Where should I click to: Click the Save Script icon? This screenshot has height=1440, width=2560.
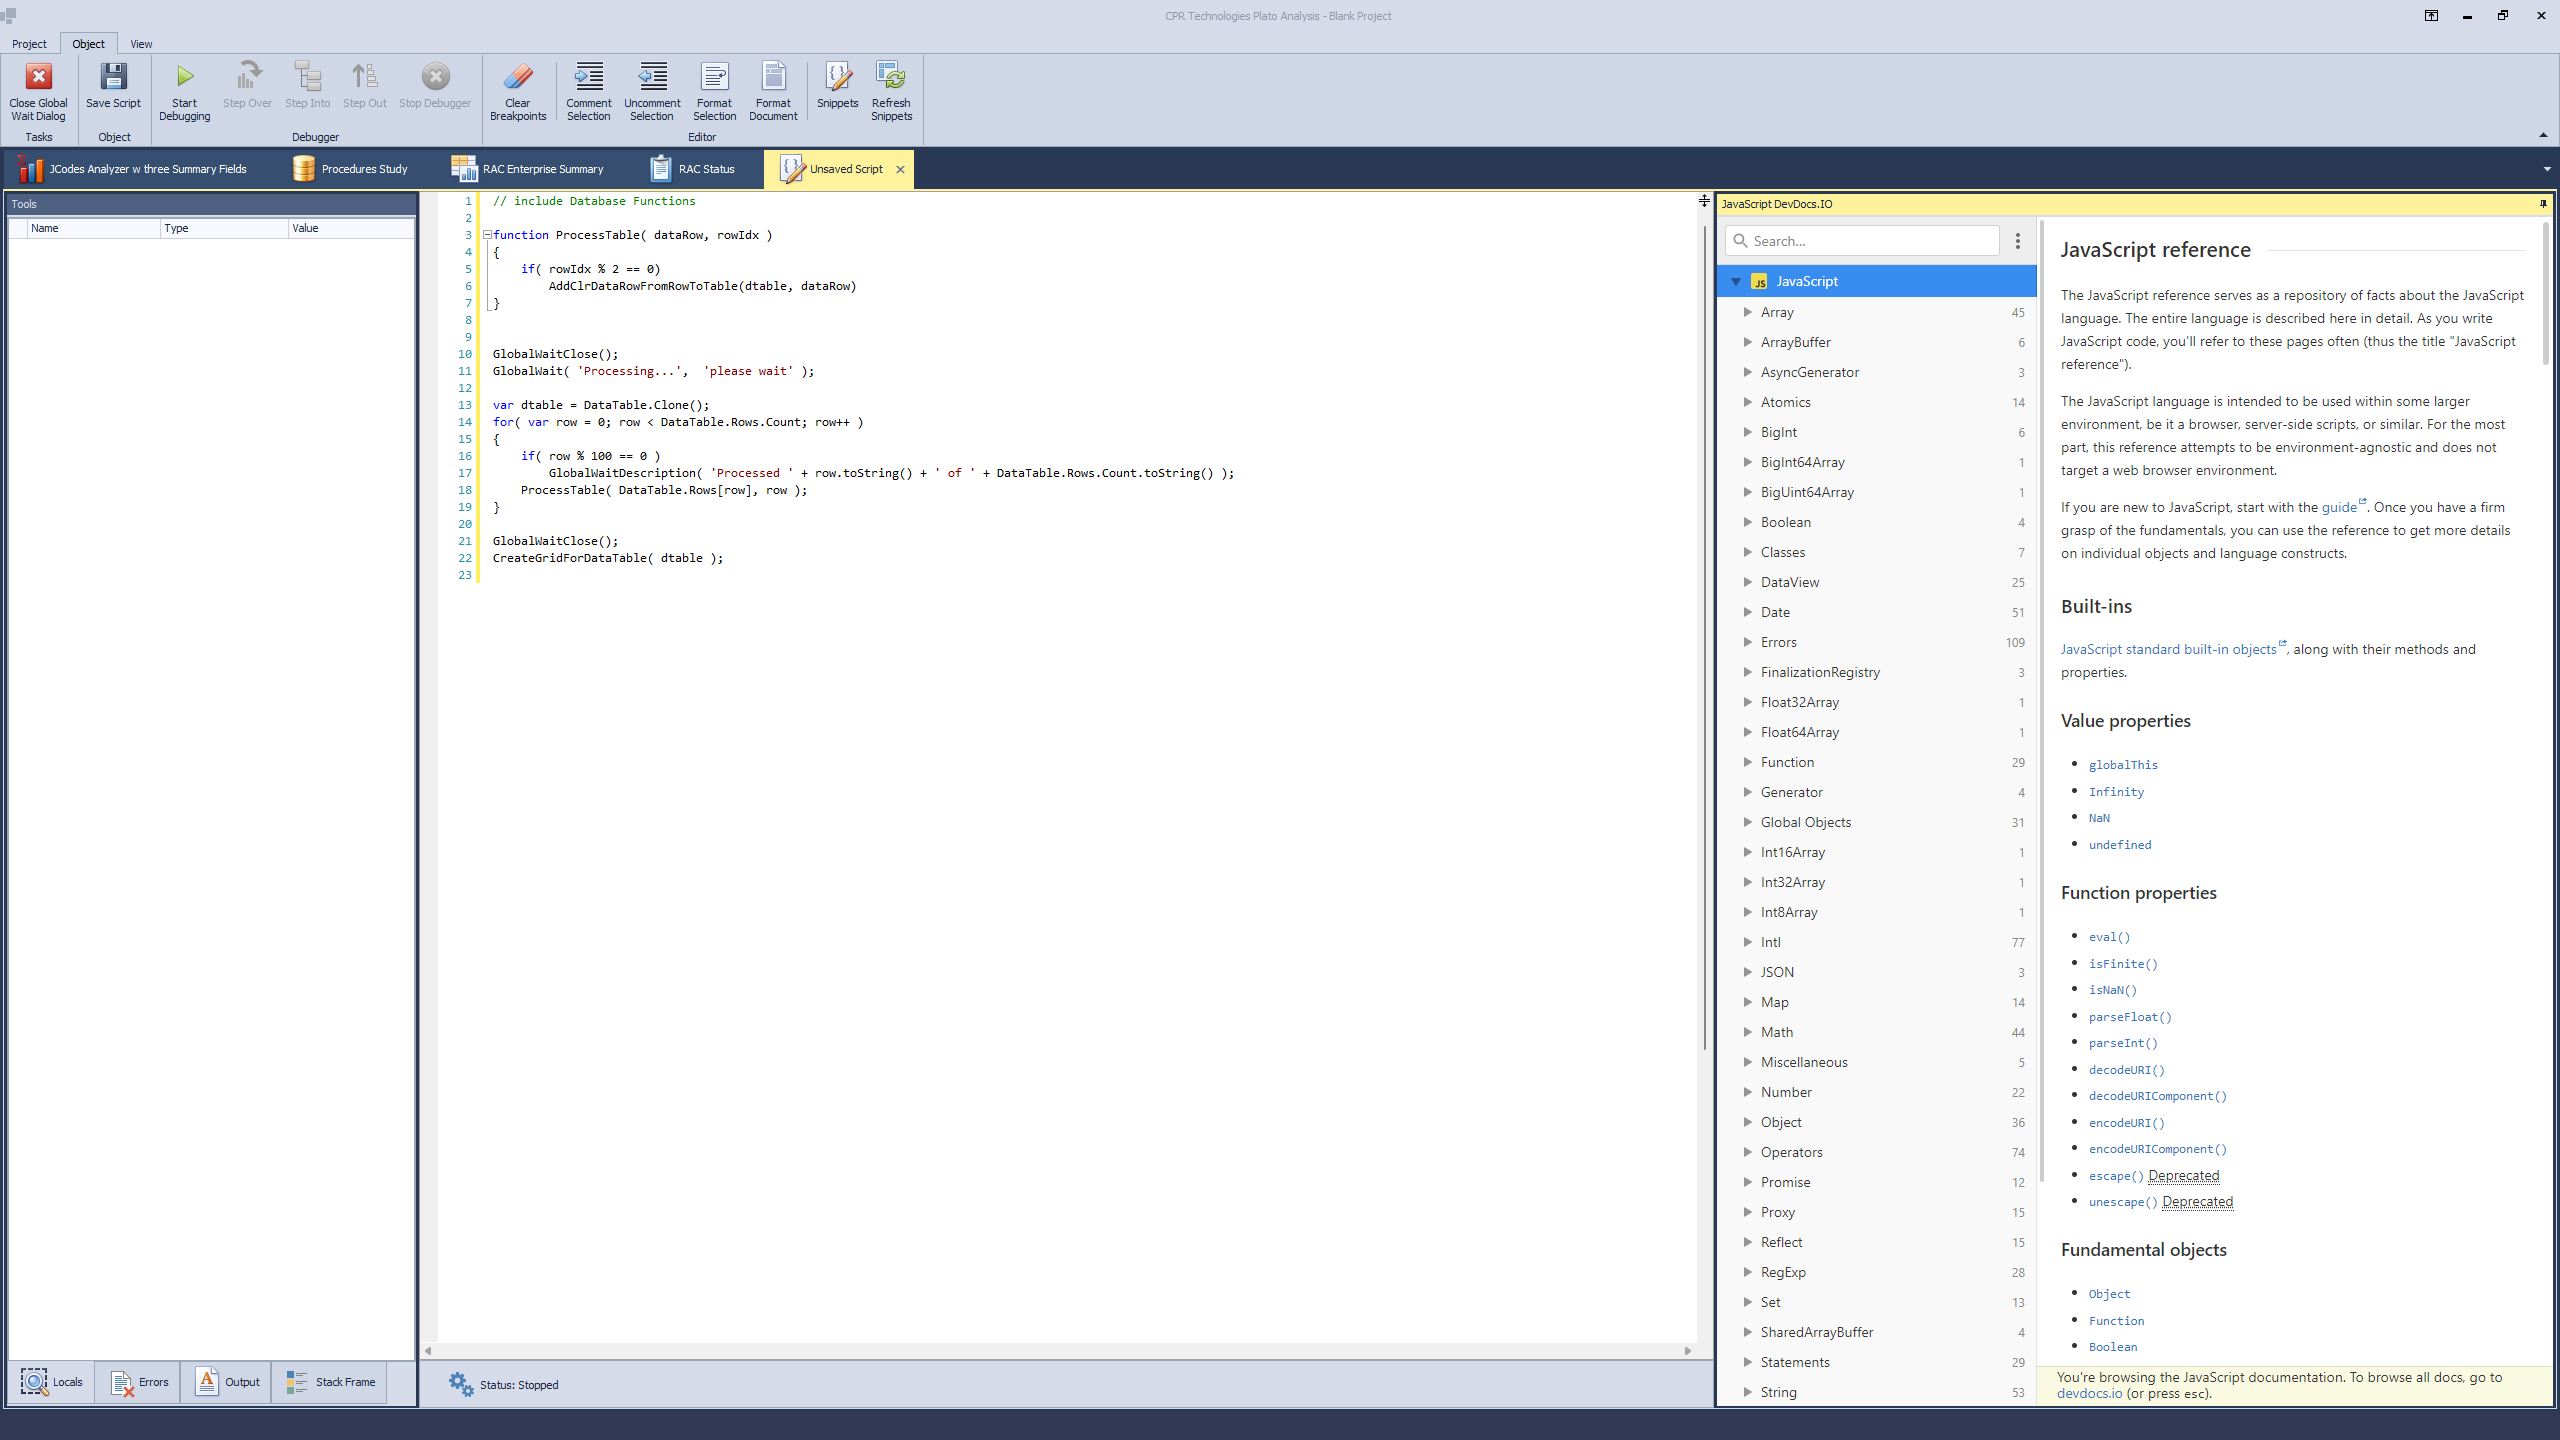tap(113, 77)
